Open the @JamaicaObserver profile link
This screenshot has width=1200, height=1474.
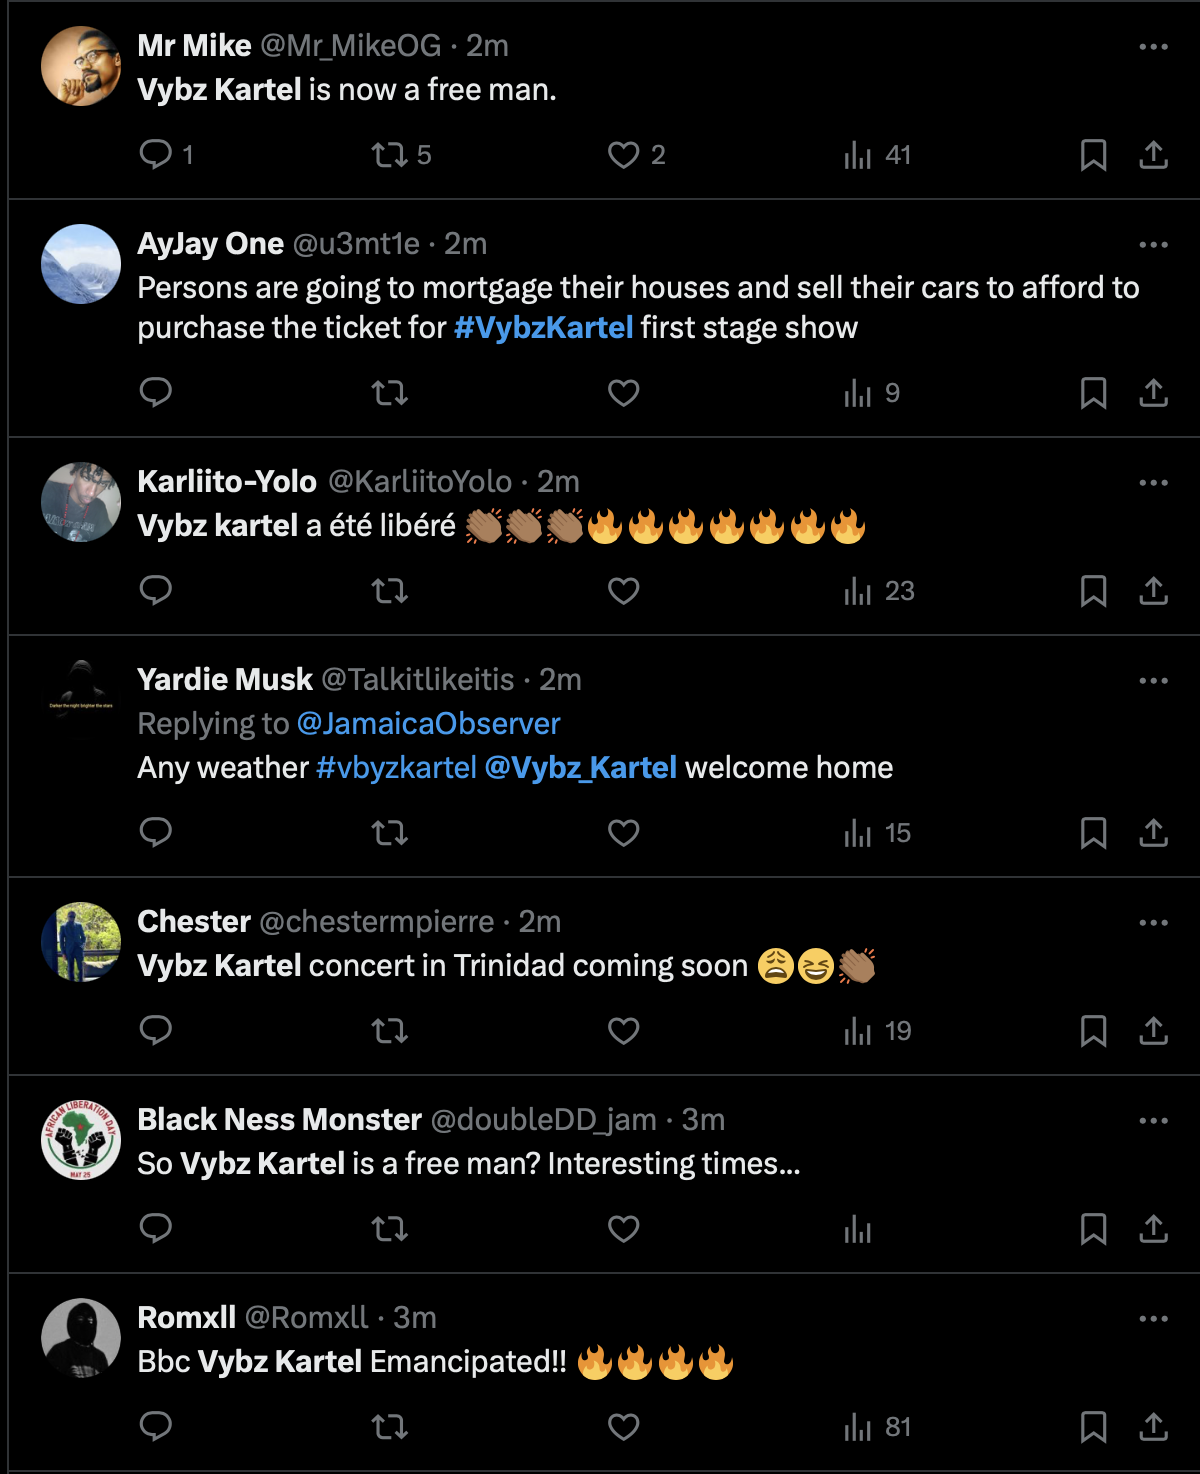428,724
